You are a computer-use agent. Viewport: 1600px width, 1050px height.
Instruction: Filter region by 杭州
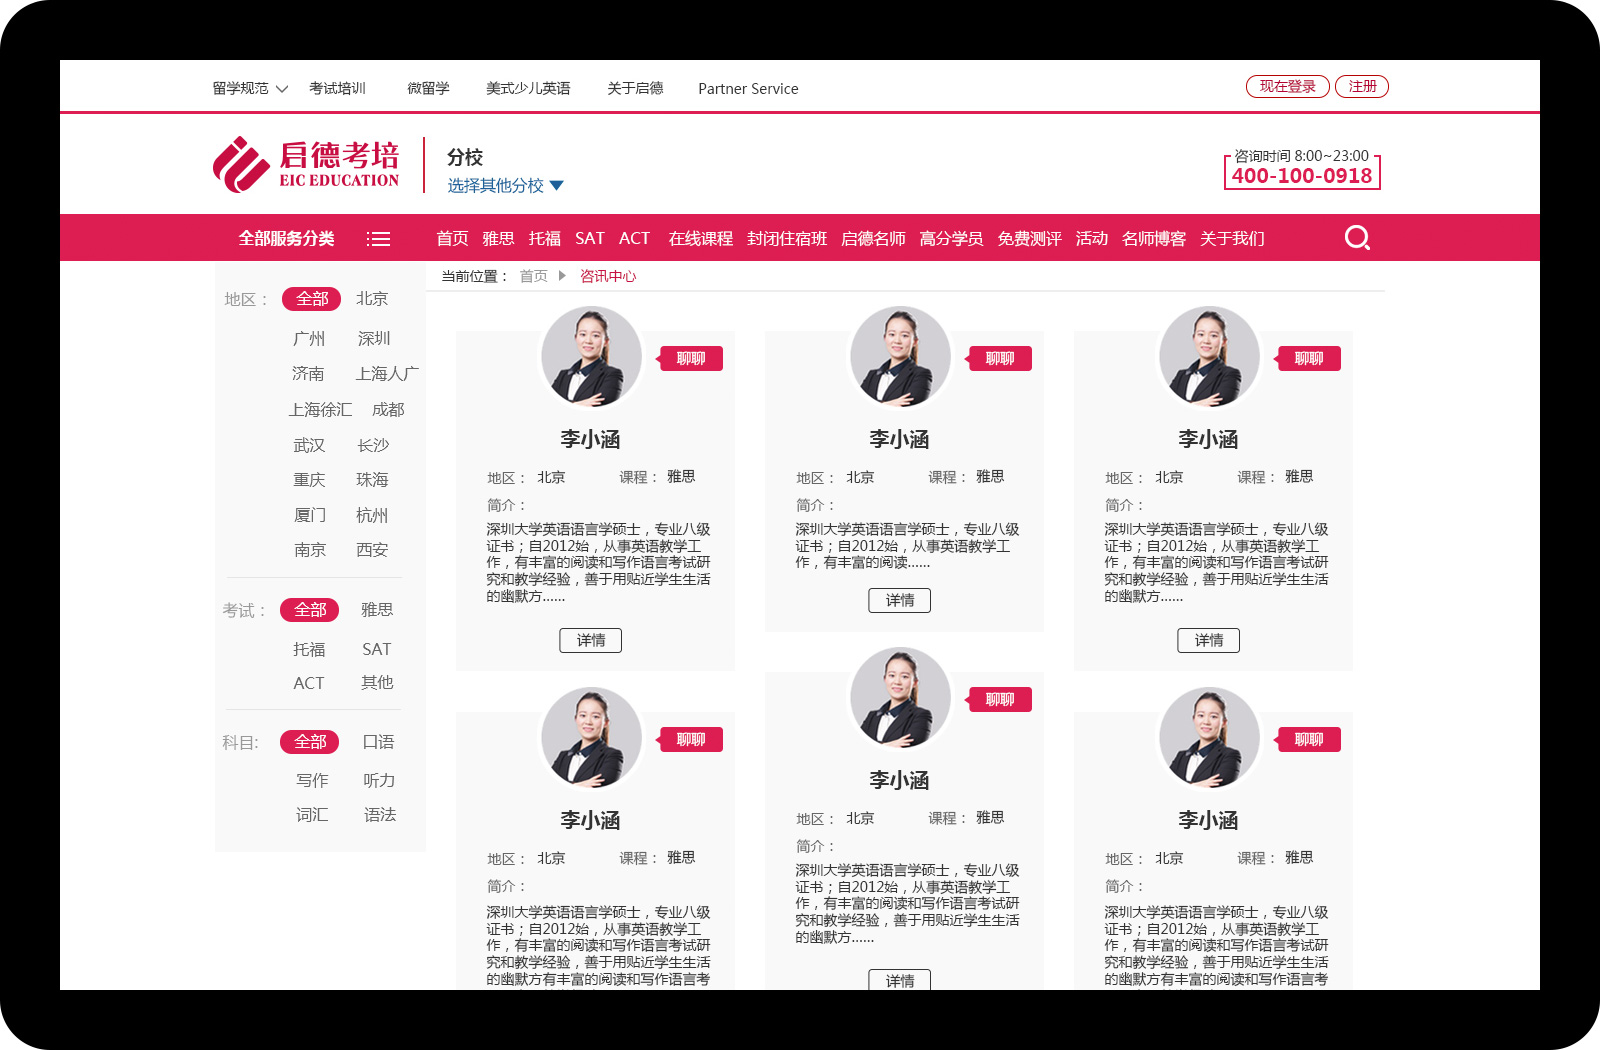coord(372,516)
